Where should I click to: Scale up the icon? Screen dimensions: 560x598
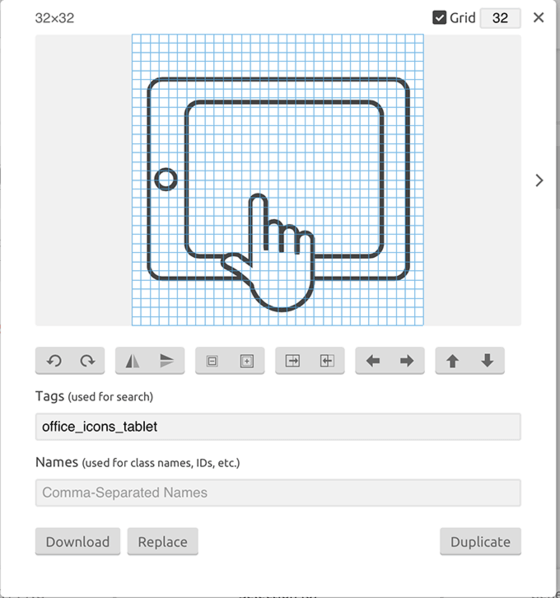click(x=247, y=360)
